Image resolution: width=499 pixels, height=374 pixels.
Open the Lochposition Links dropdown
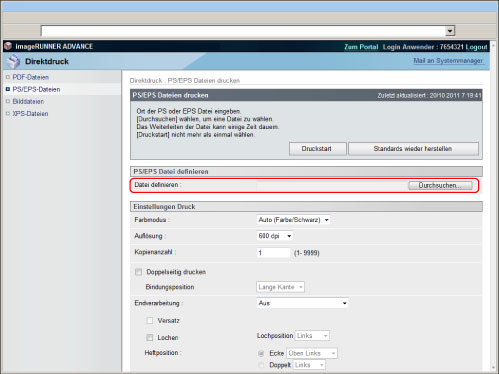click(312, 336)
